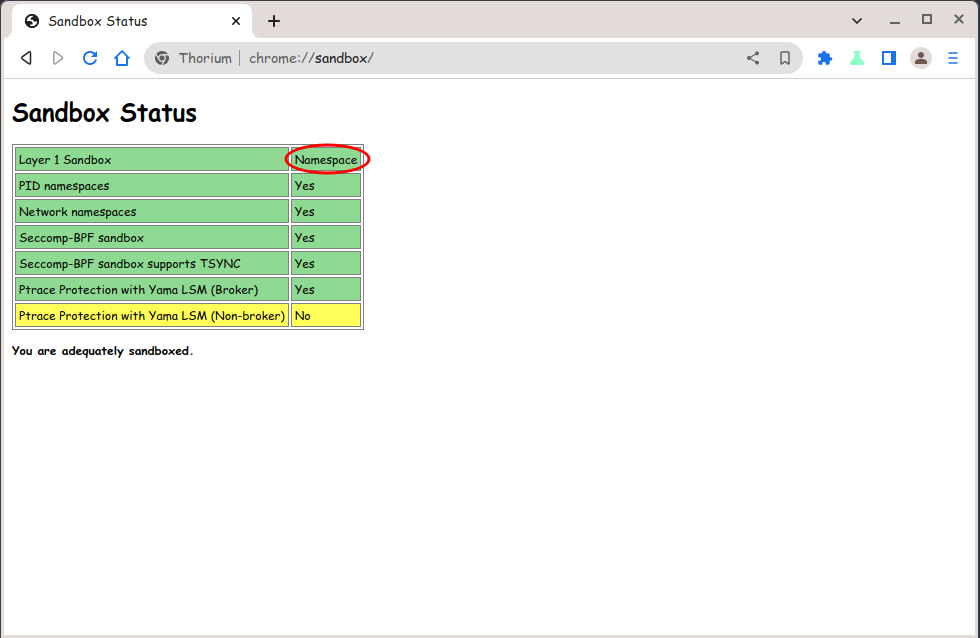Viewport: 980px width, 638px height.
Task: Open a new tab with the plus button
Action: coord(273,20)
